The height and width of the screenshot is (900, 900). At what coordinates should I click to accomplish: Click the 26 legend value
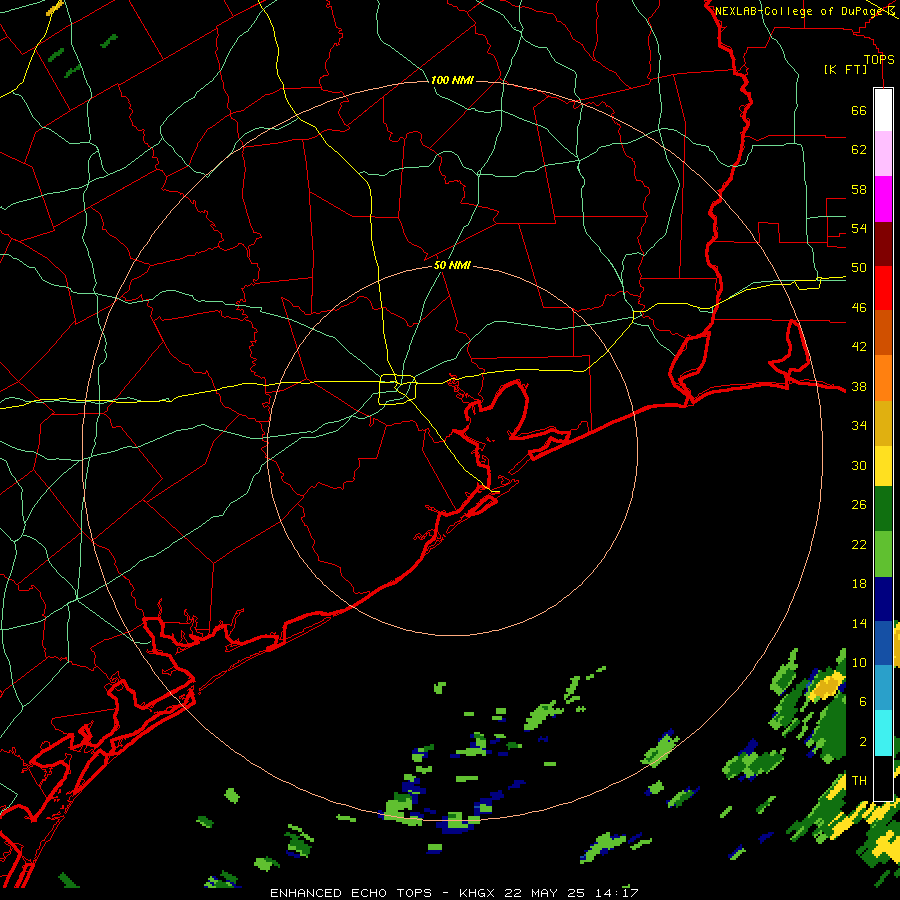coord(859,505)
